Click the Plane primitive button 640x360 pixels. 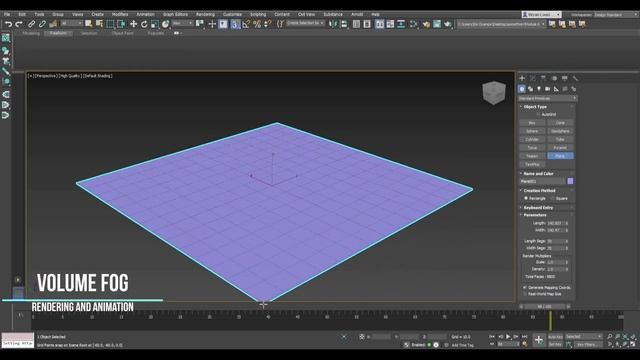click(x=560, y=156)
